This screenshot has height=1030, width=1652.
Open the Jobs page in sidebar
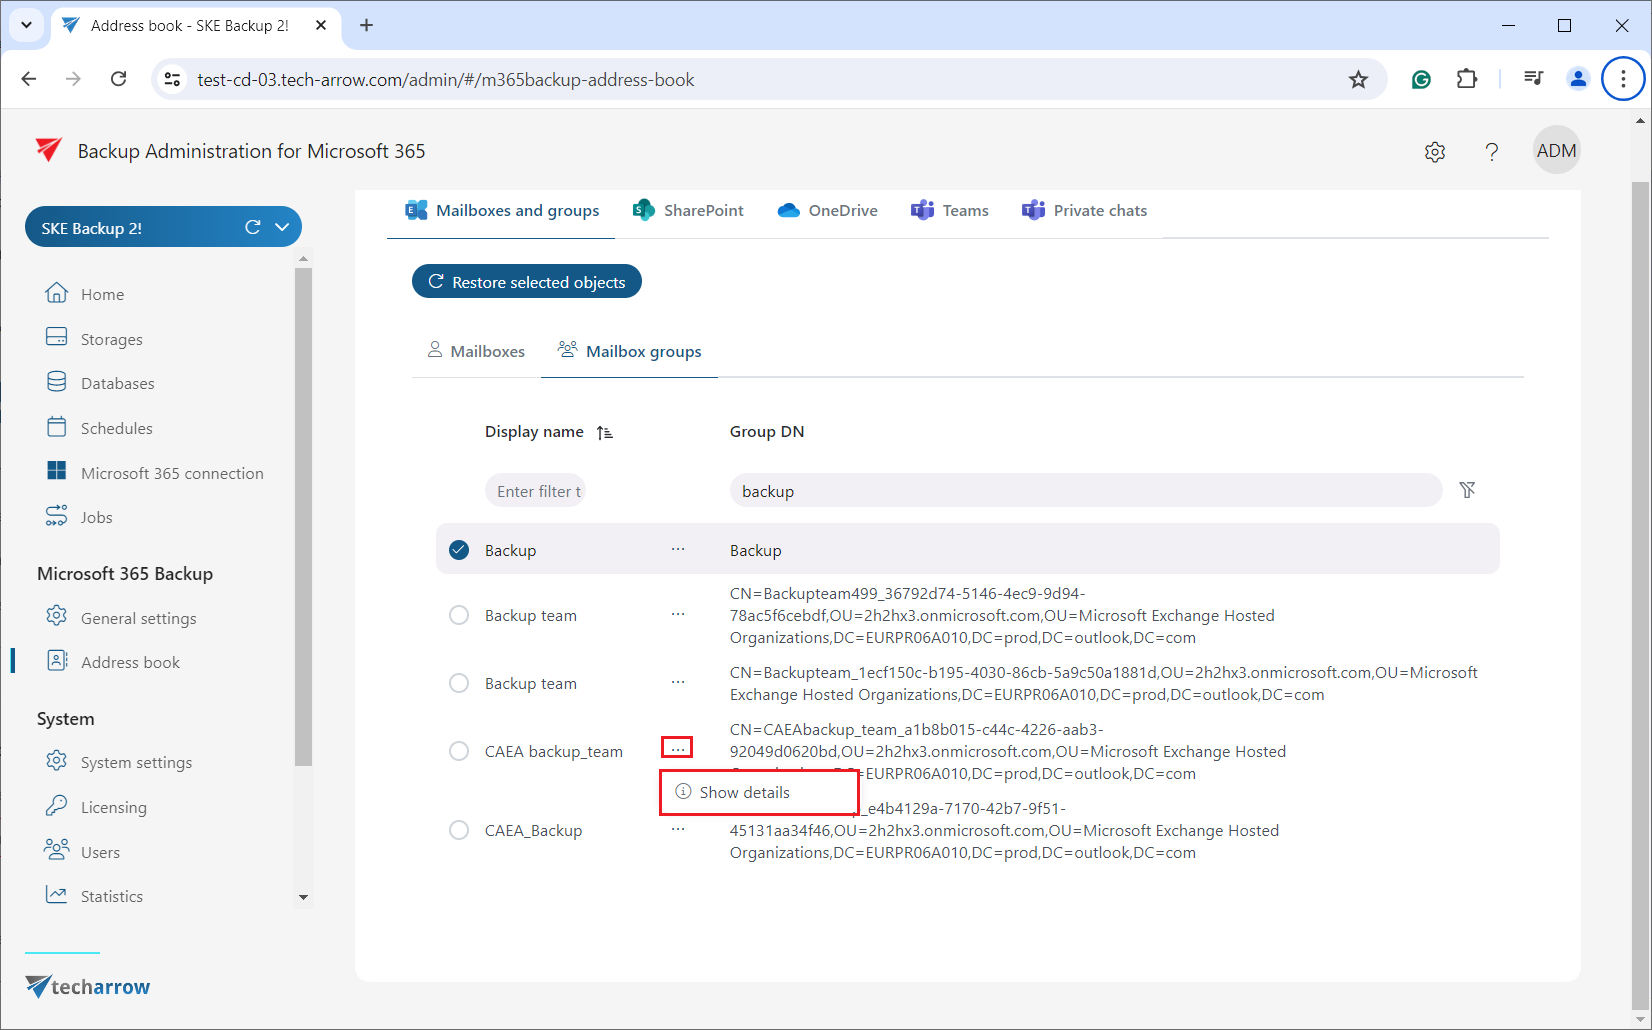(x=96, y=517)
